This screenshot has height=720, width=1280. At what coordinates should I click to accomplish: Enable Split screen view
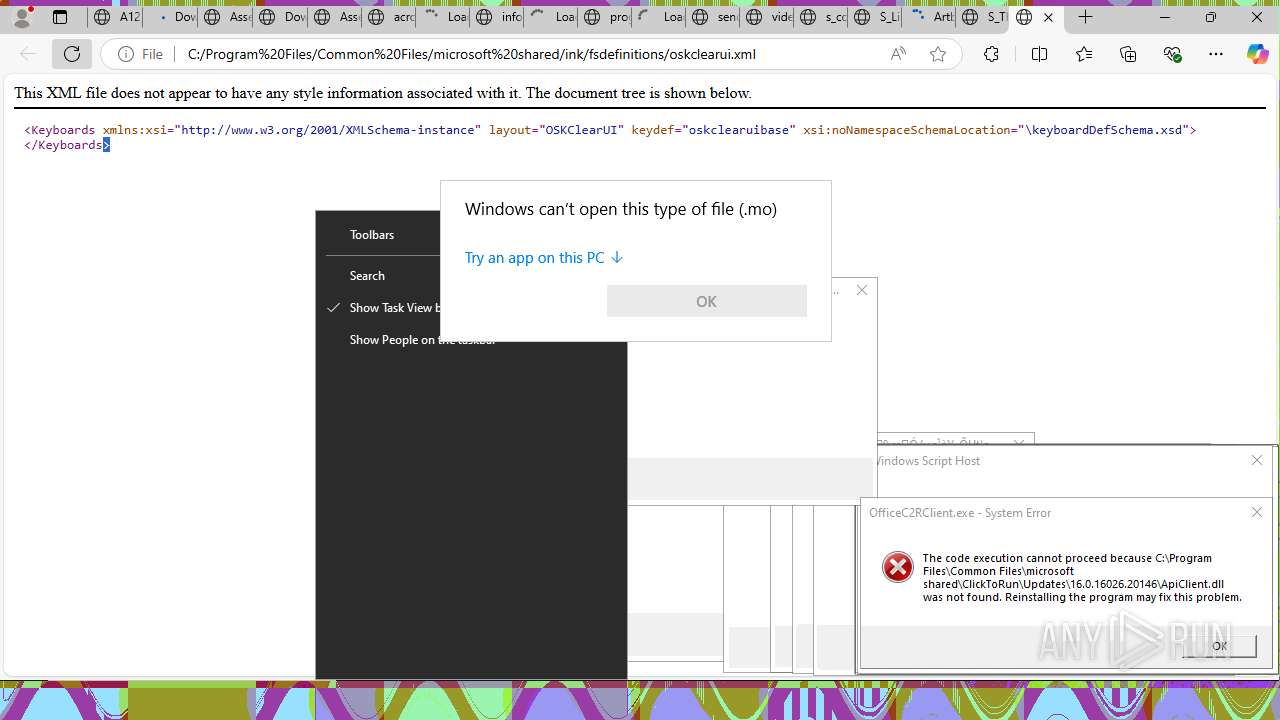(1039, 54)
